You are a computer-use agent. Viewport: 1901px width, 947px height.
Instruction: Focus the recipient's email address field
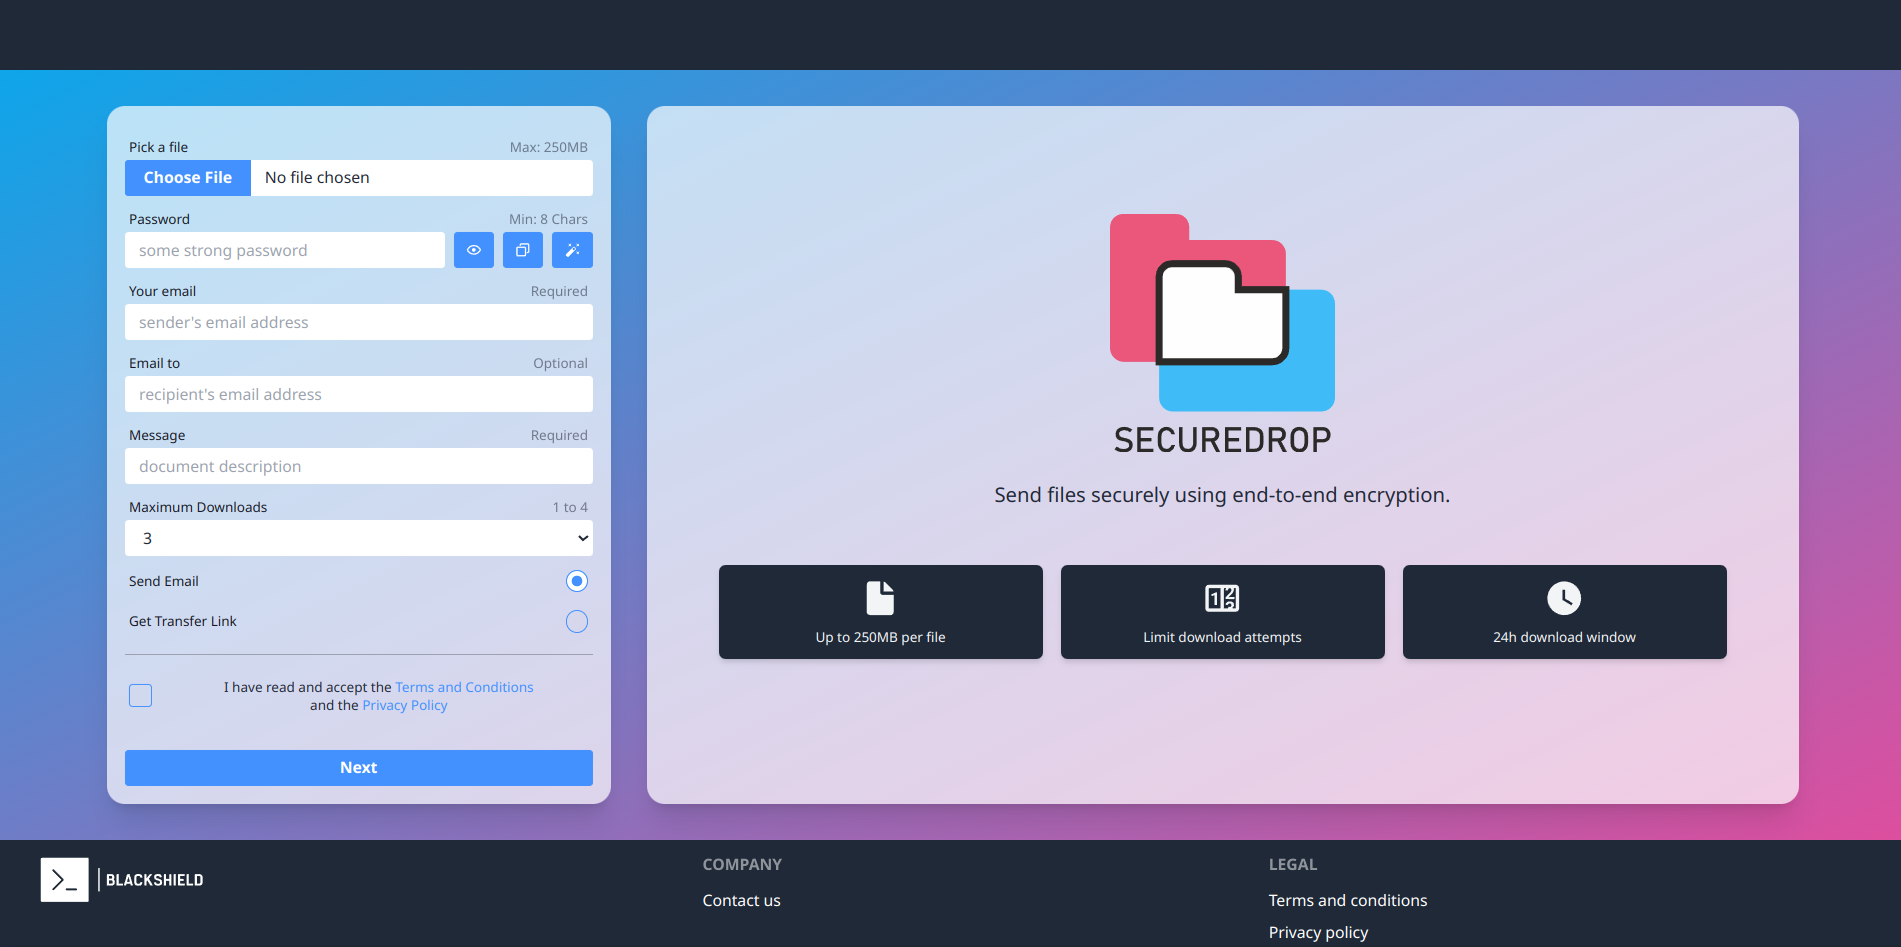(359, 394)
